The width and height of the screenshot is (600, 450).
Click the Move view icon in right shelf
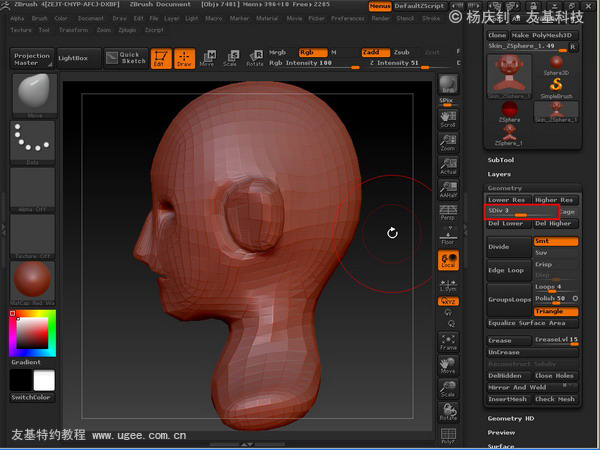(448, 366)
